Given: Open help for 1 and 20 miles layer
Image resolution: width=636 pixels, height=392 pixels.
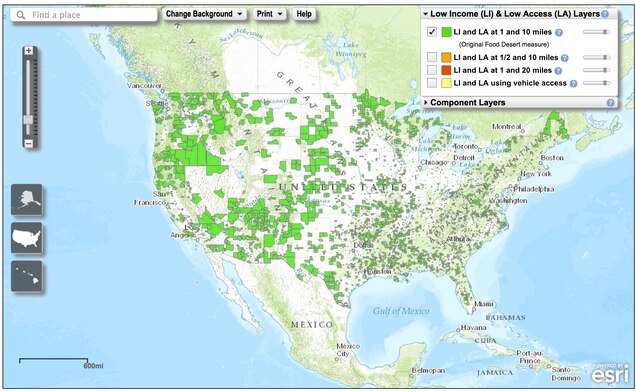Looking at the screenshot, I should click(558, 71).
